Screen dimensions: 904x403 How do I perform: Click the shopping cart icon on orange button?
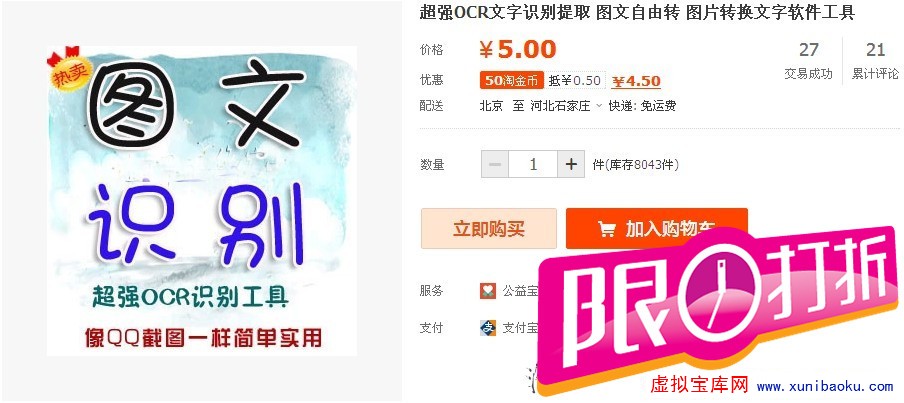click(x=606, y=229)
